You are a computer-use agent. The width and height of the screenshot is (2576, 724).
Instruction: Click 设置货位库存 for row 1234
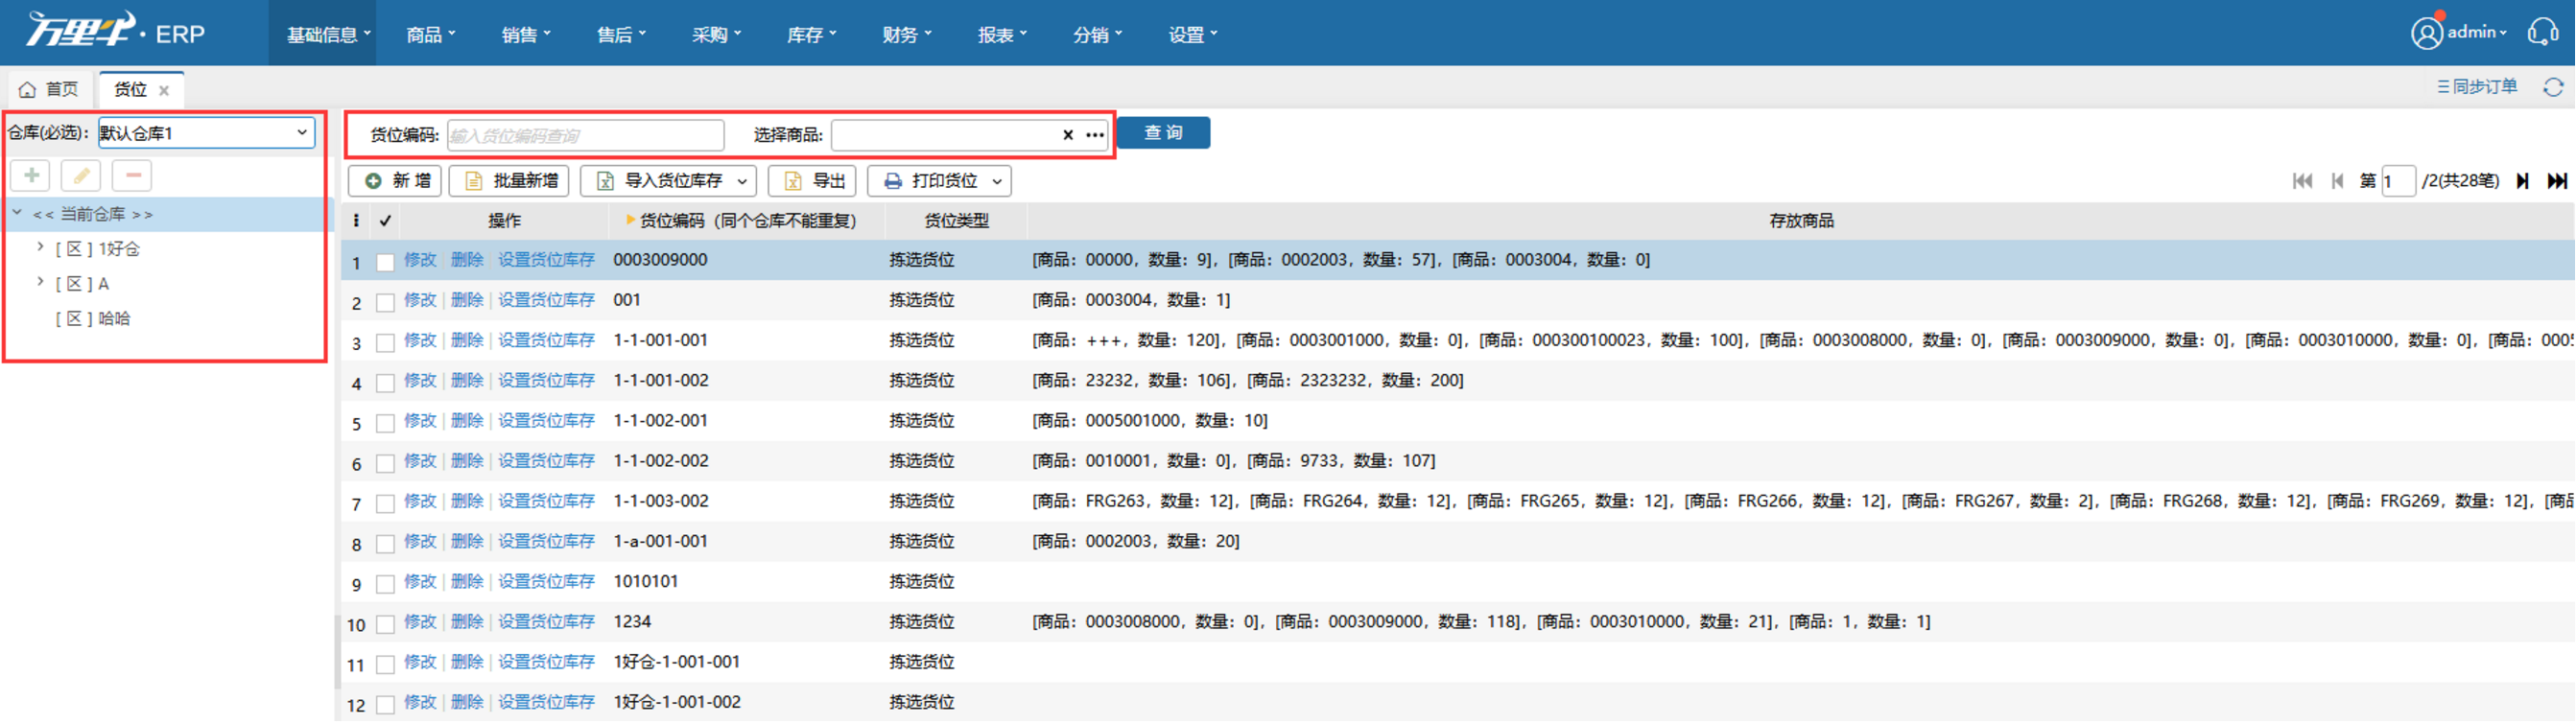coord(546,622)
